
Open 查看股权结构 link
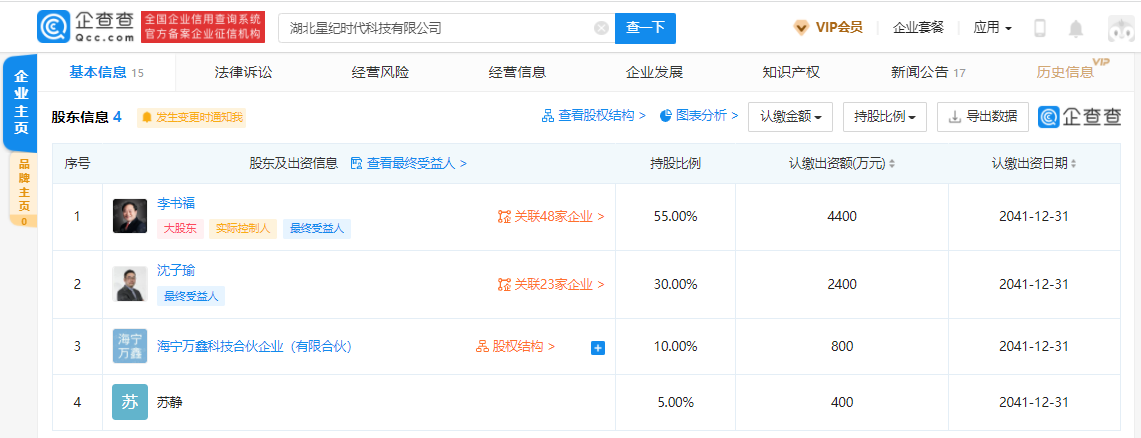point(594,116)
